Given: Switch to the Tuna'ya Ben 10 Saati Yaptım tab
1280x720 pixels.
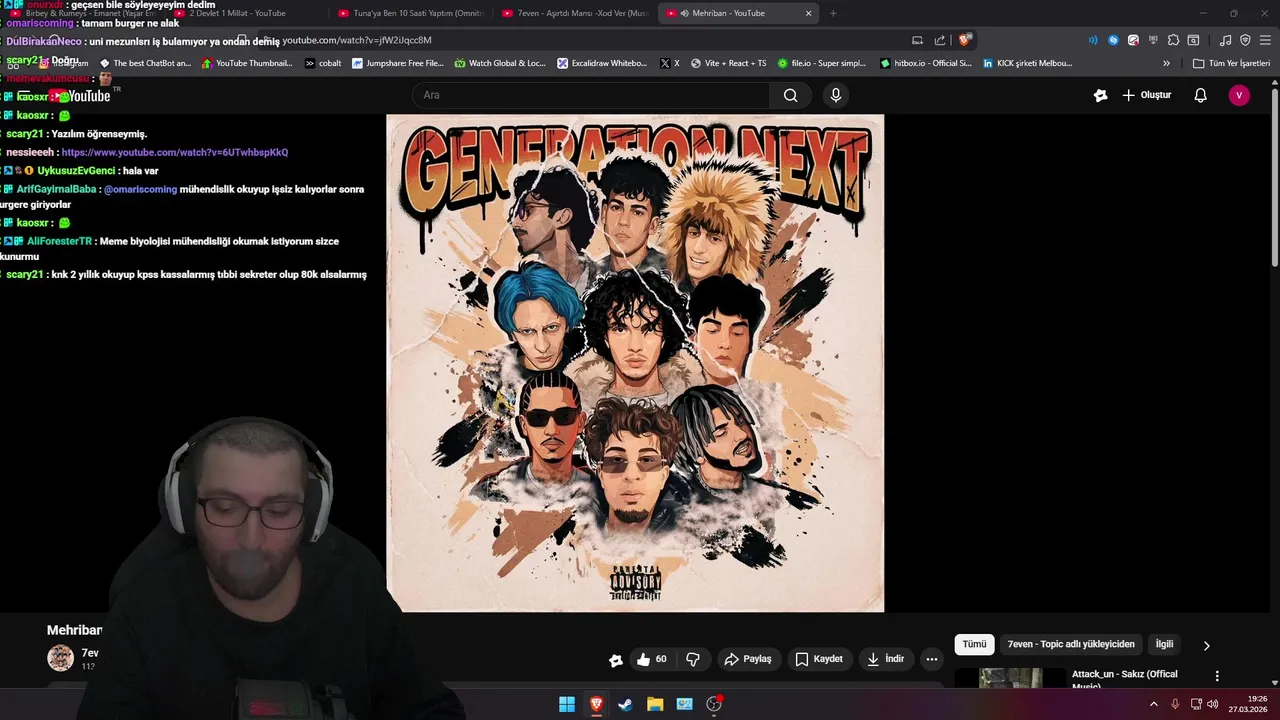Looking at the screenshot, I should click(410, 13).
